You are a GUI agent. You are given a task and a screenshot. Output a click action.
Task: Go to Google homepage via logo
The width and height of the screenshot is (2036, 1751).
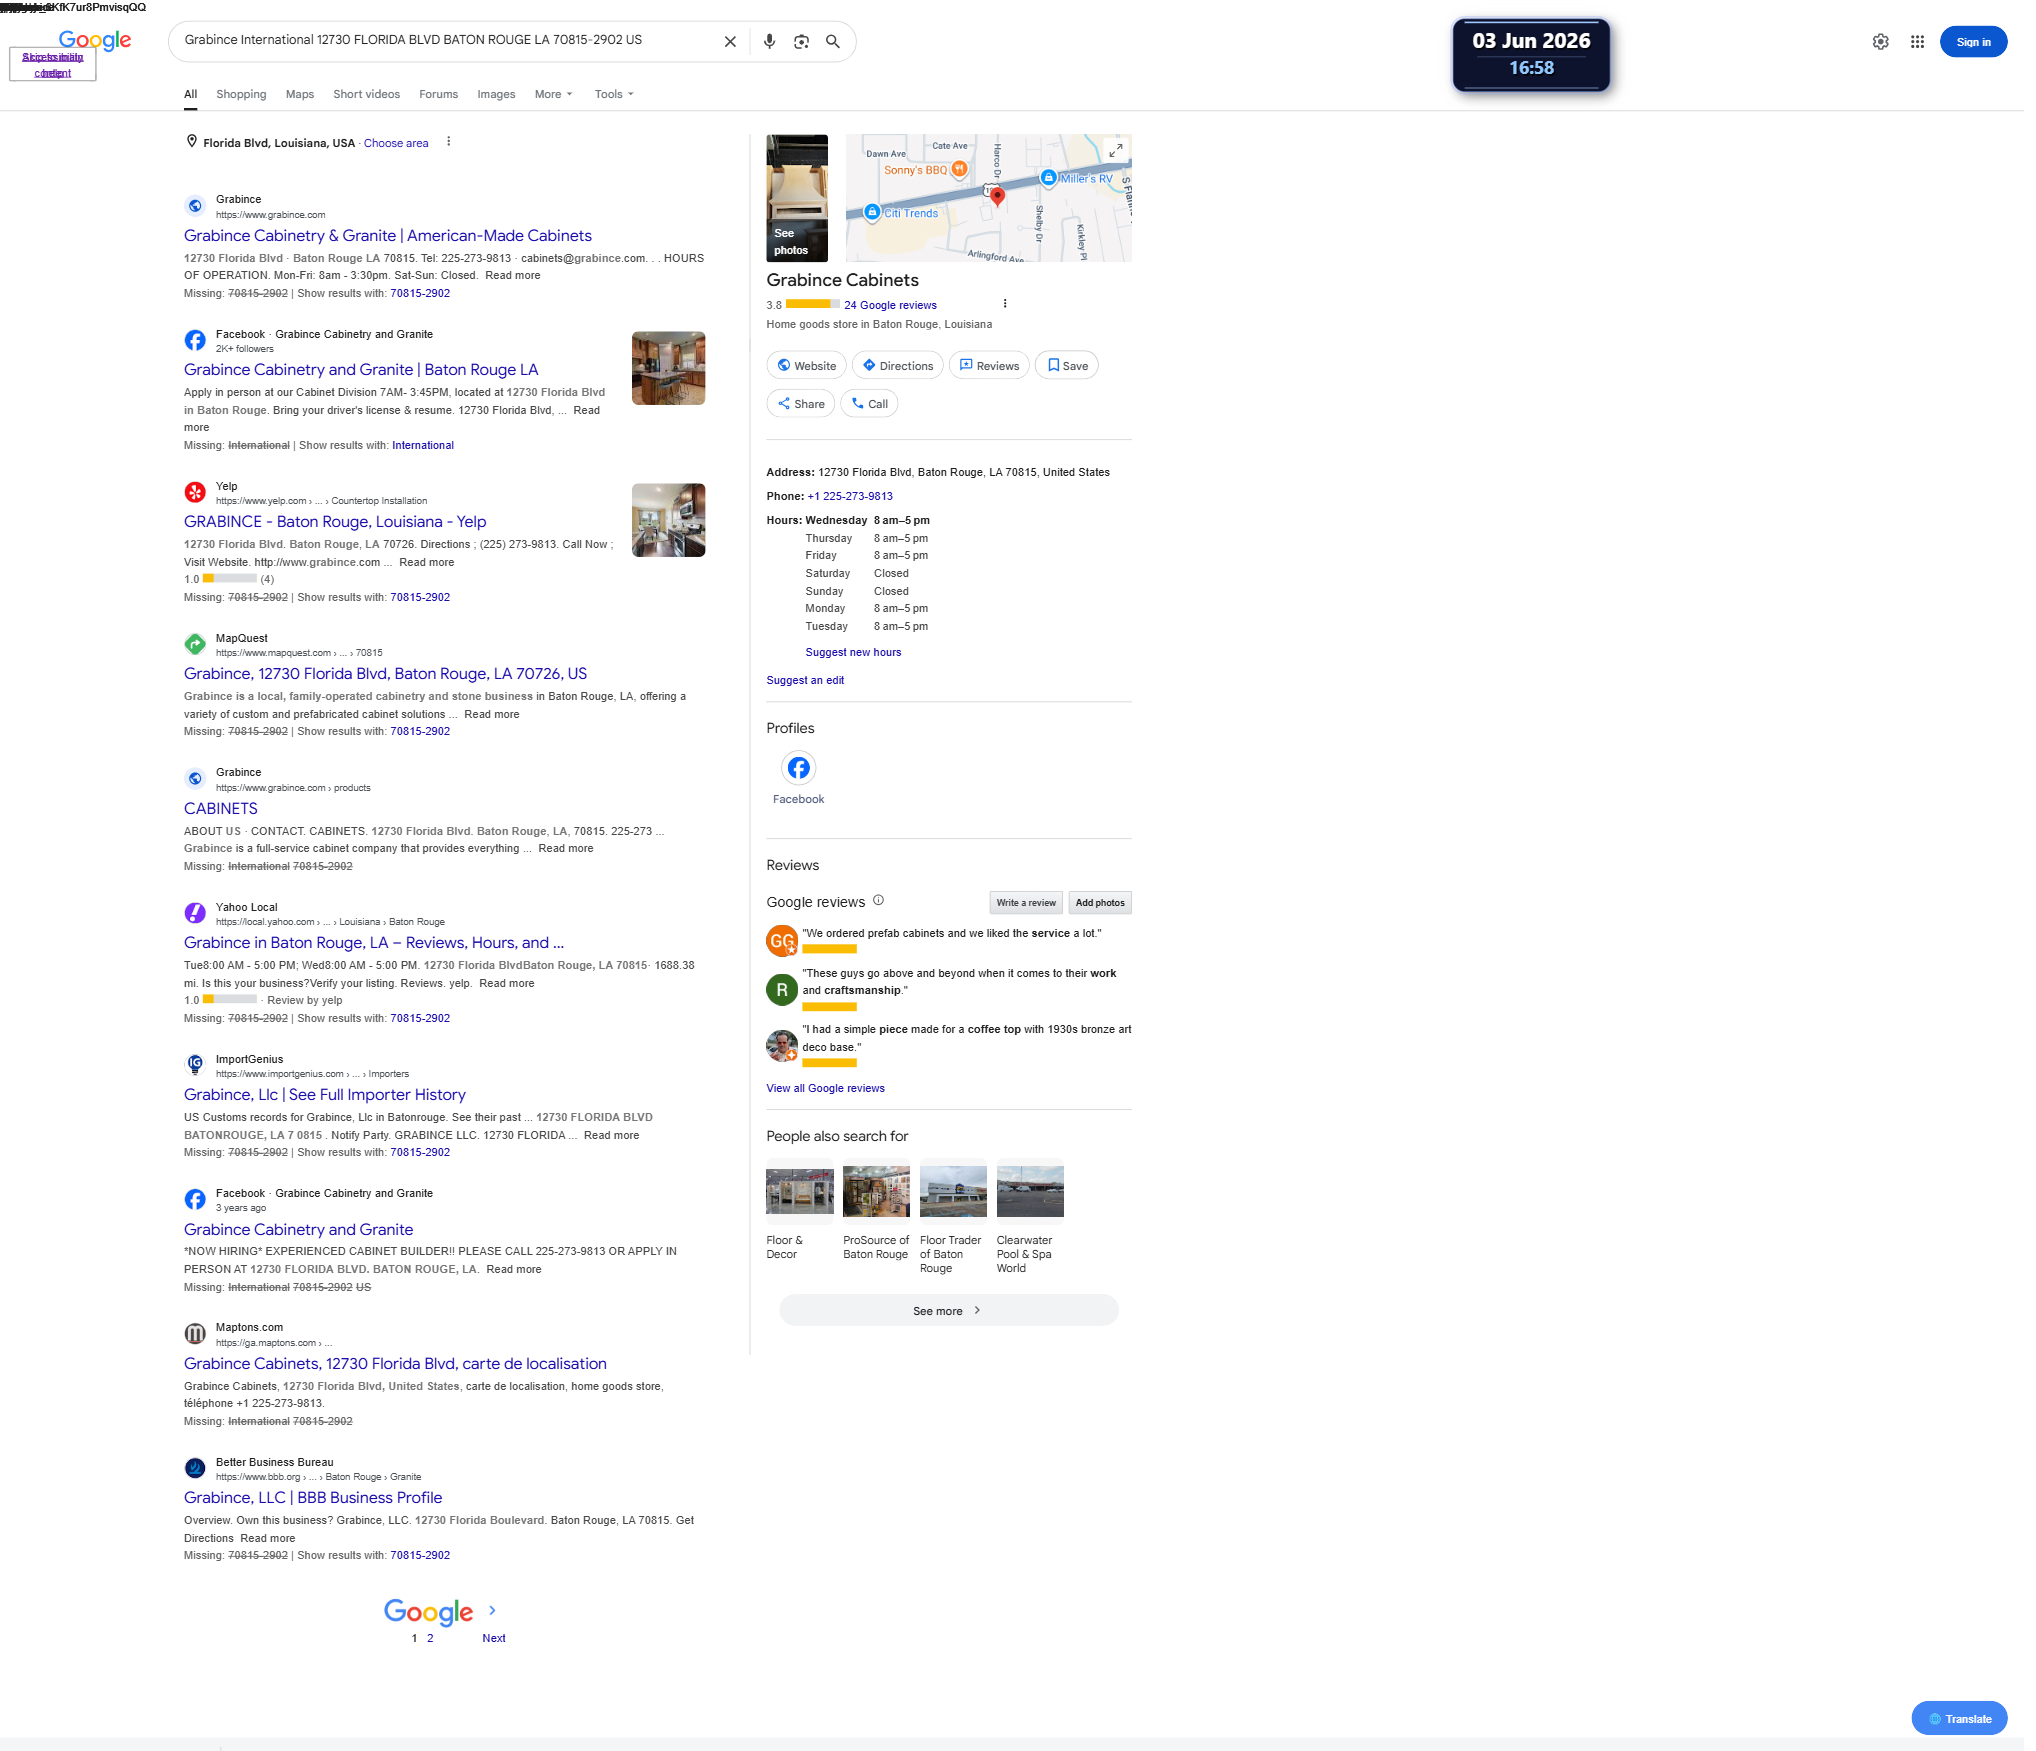tap(95, 40)
